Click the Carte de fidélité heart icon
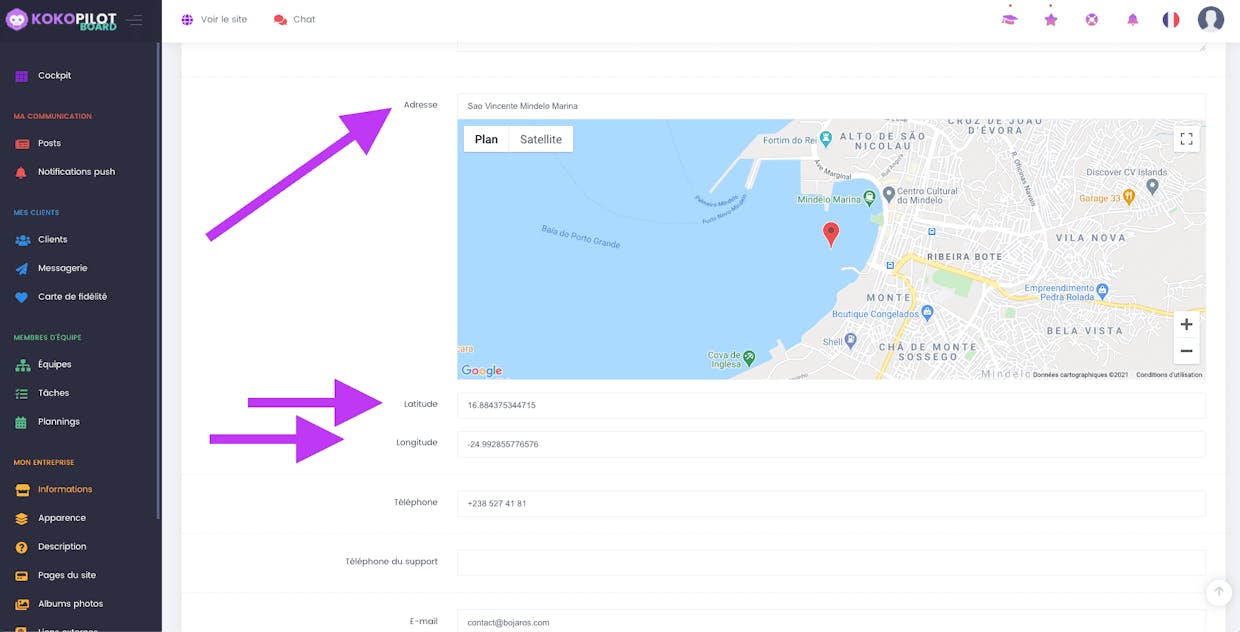Screen dimensions: 1240x632 pos(22,297)
